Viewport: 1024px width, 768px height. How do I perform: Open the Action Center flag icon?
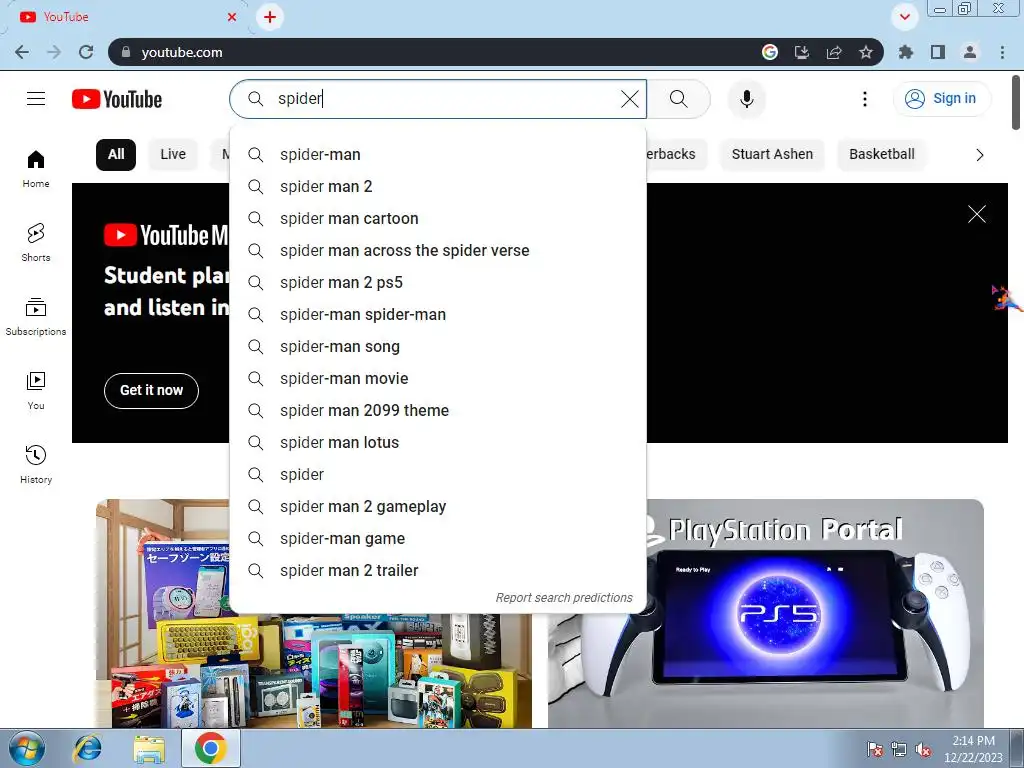pyautogui.click(x=874, y=750)
